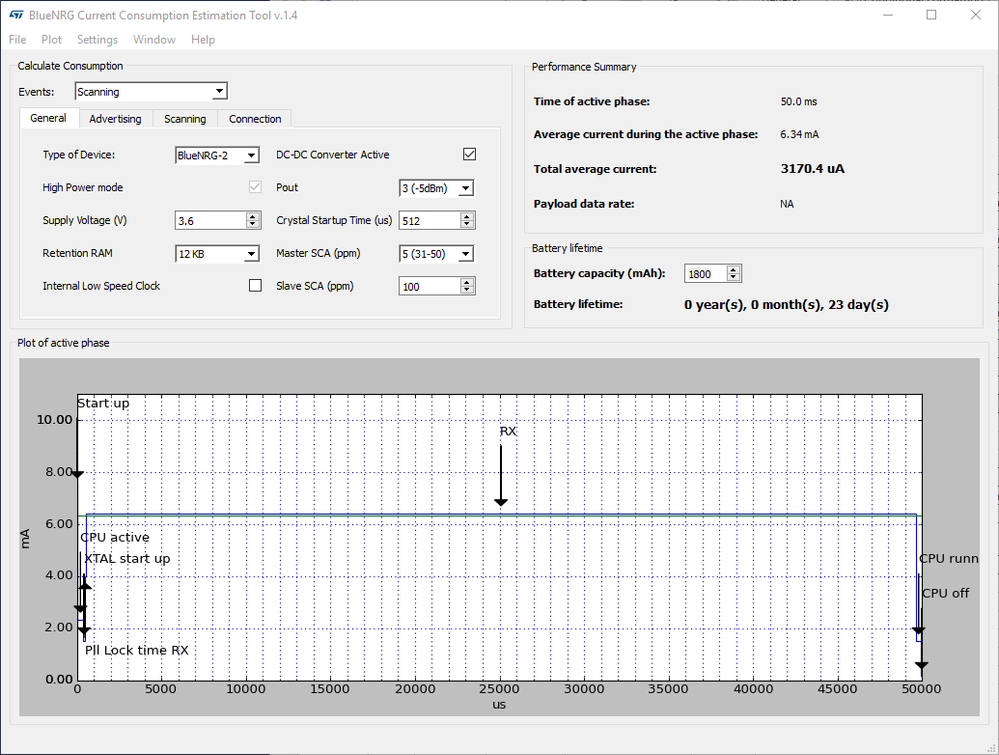The image size is (999, 755).
Task: Increase Battery capacity with up arrow
Action: (x=733, y=270)
